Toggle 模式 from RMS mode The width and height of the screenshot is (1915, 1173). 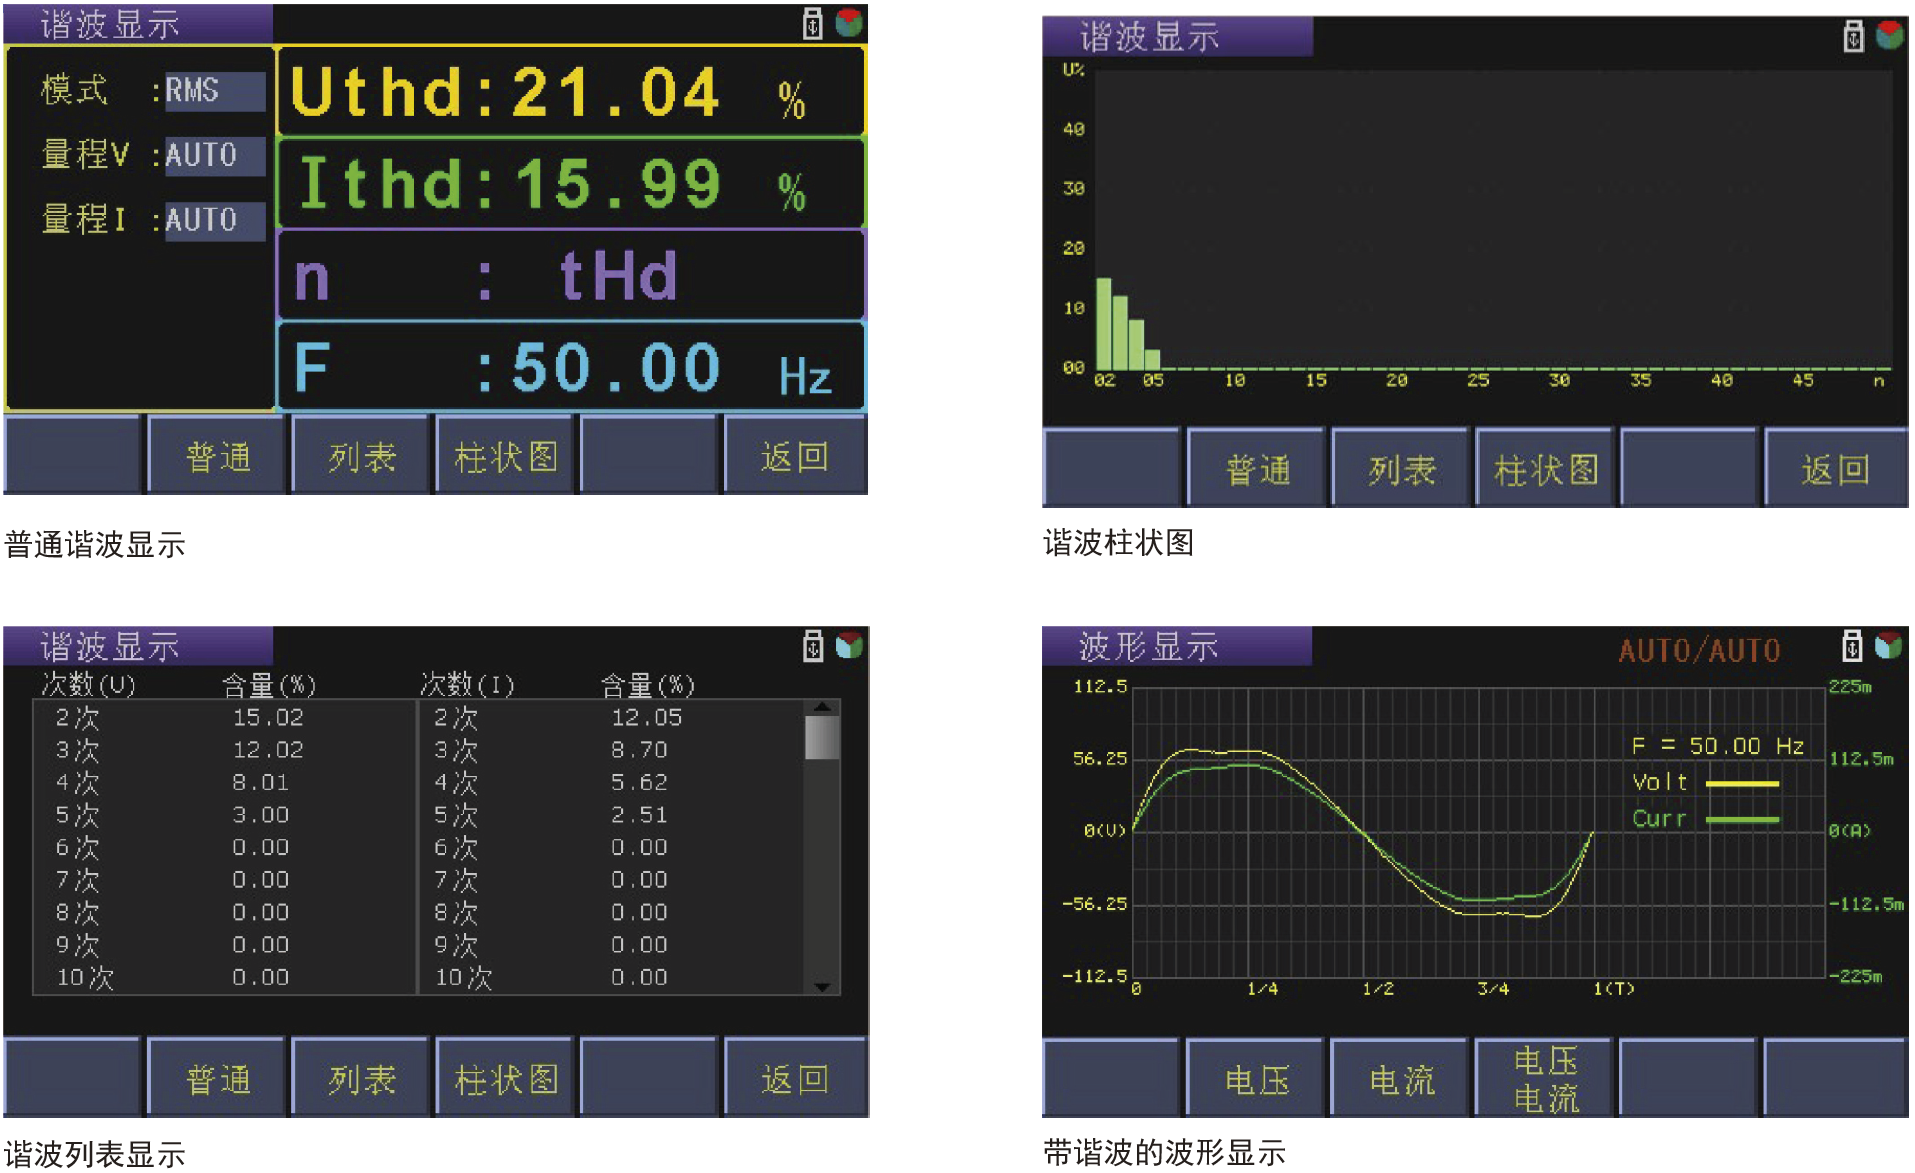coord(213,90)
